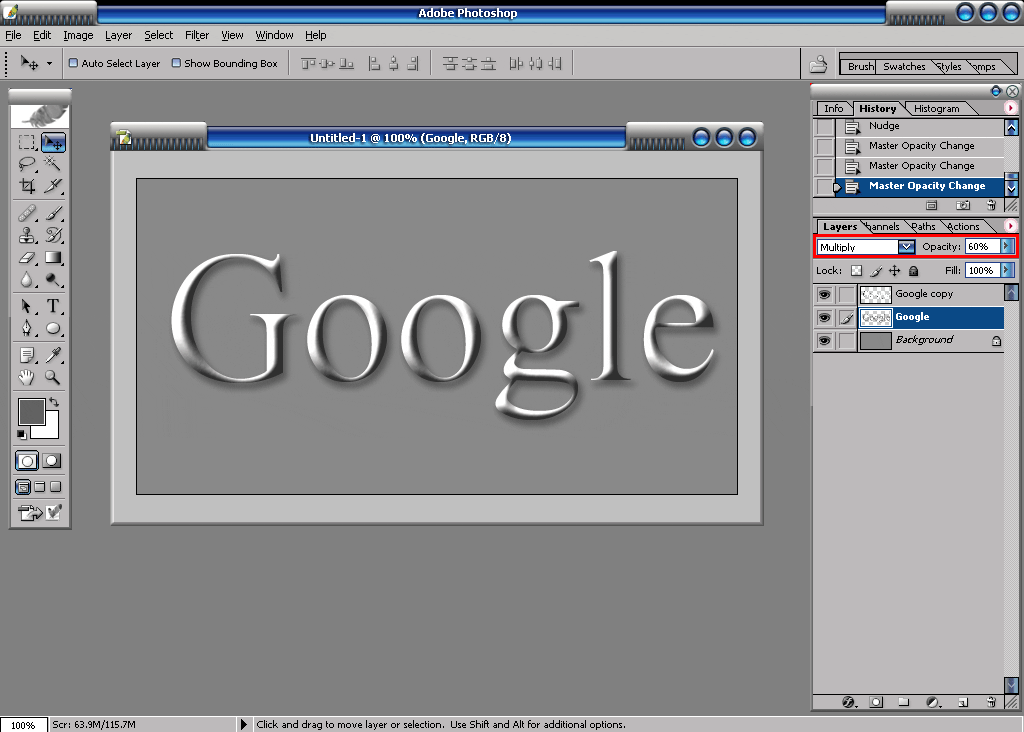Open the tool preset picker arrow
This screenshot has height=732, width=1024.
(x=49, y=63)
